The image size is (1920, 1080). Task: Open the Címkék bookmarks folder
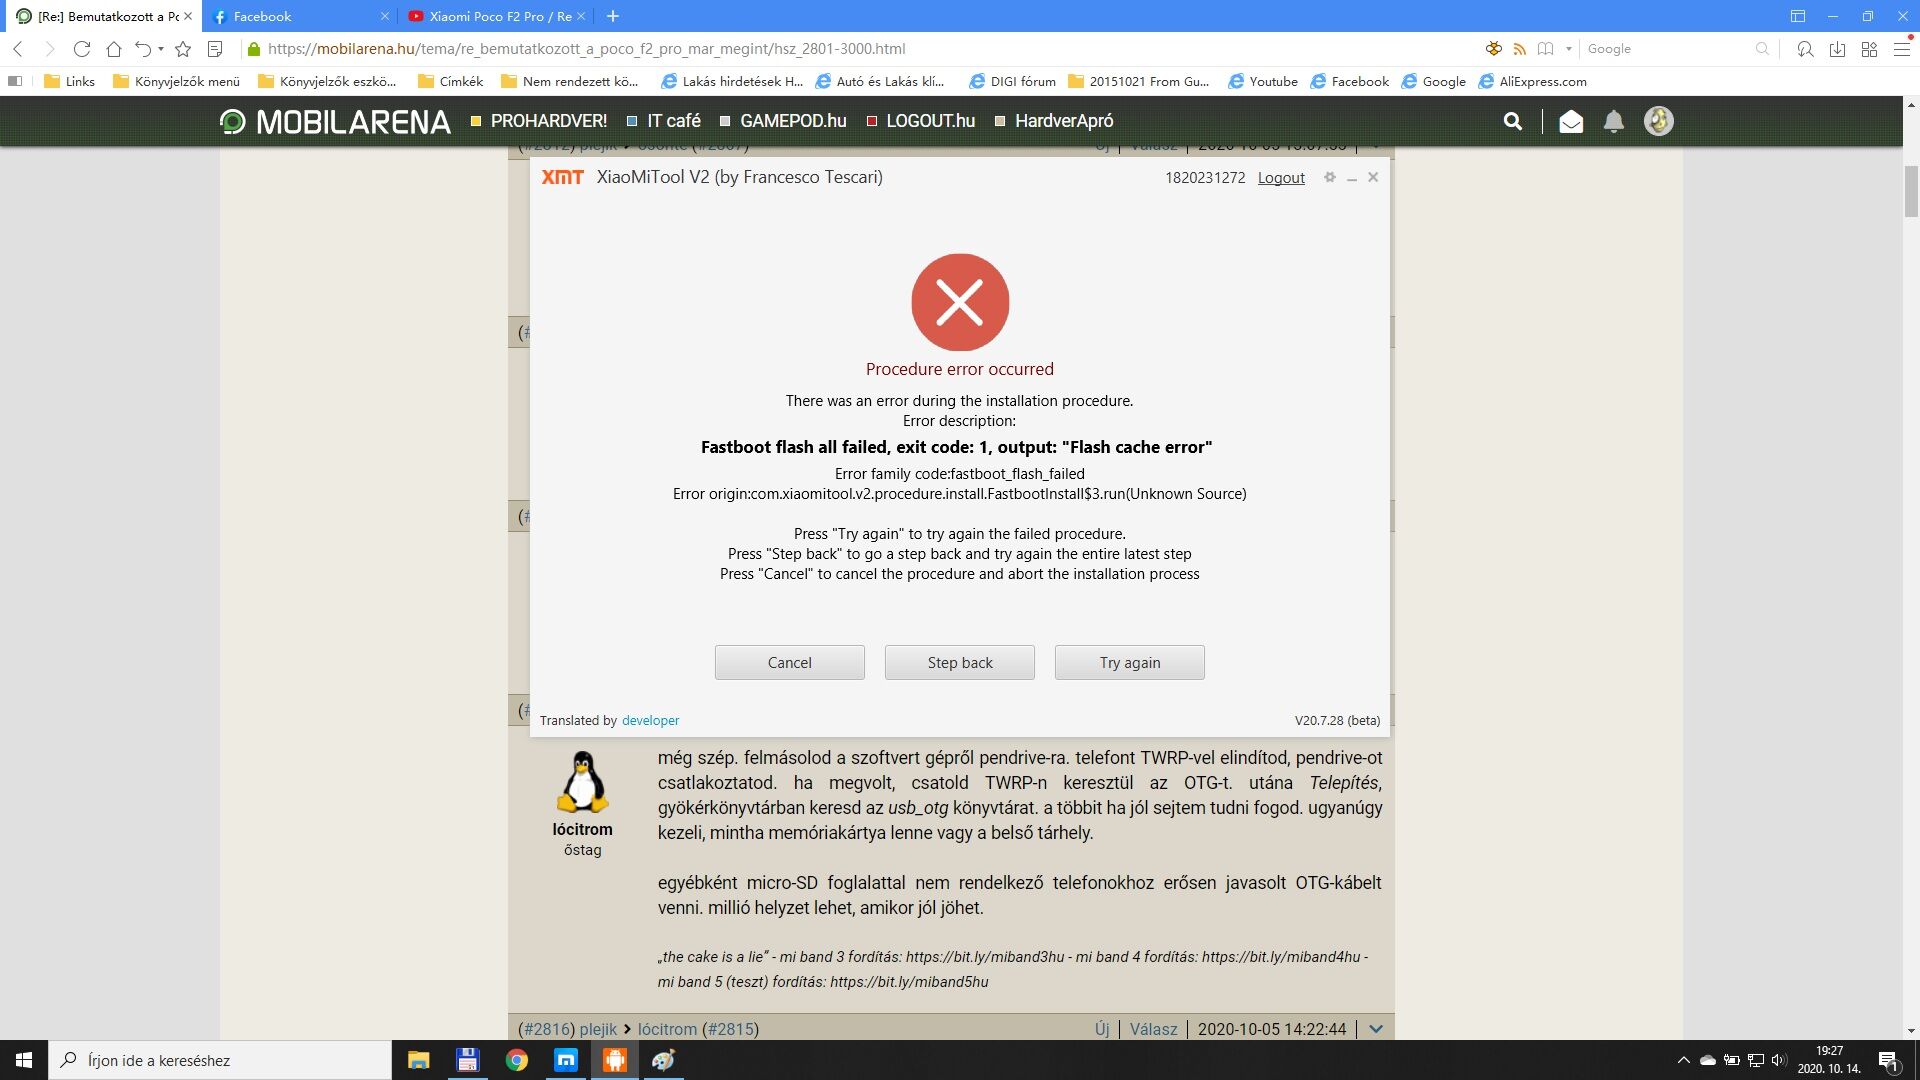[450, 81]
